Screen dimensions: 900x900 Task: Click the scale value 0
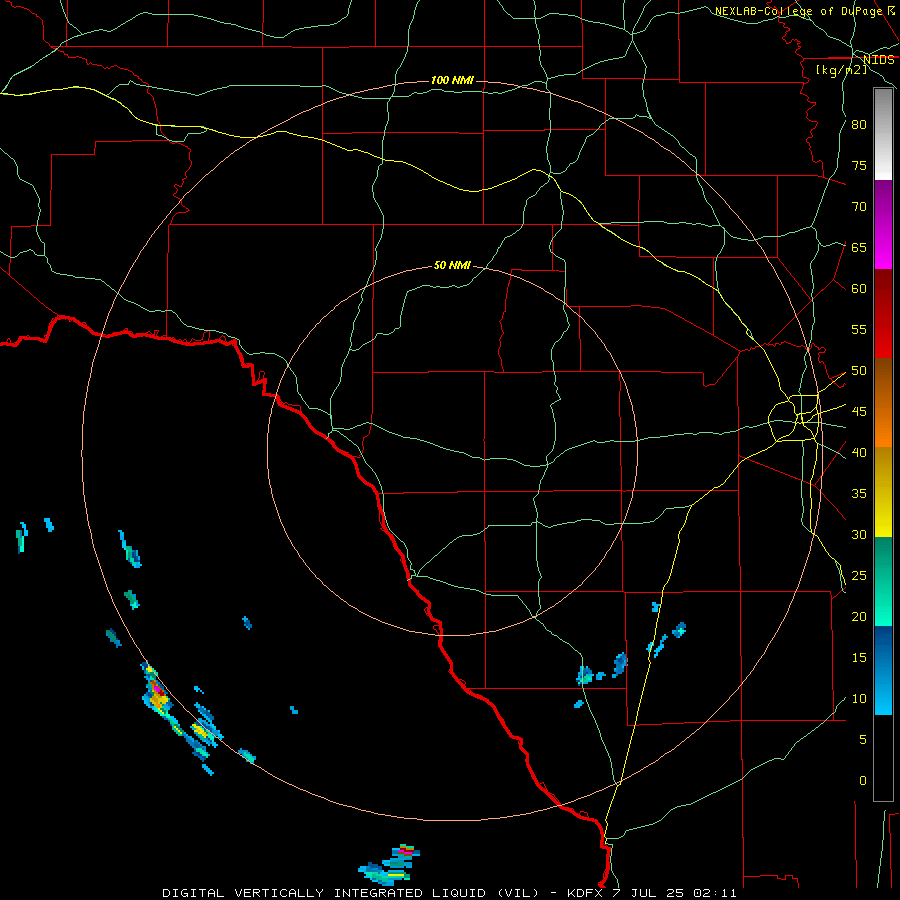click(x=863, y=781)
